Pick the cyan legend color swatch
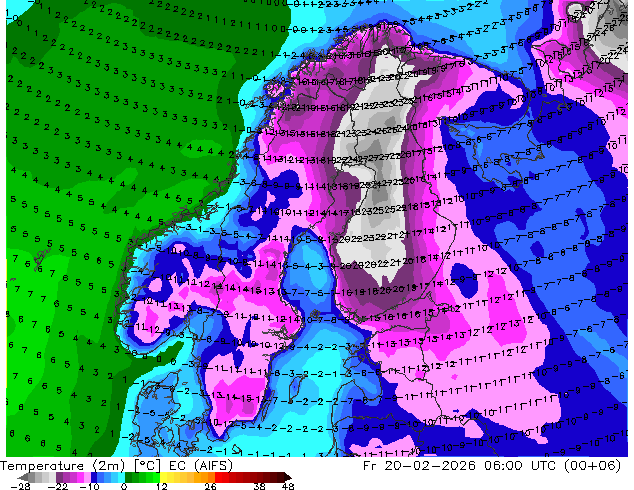 [x=122, y=477]
